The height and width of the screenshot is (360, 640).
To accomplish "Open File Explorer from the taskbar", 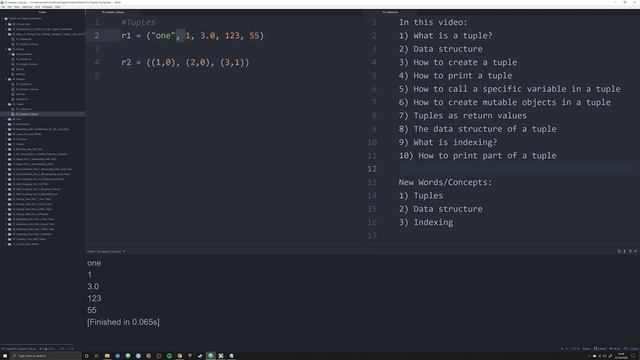I will click(x=107, y=356).
